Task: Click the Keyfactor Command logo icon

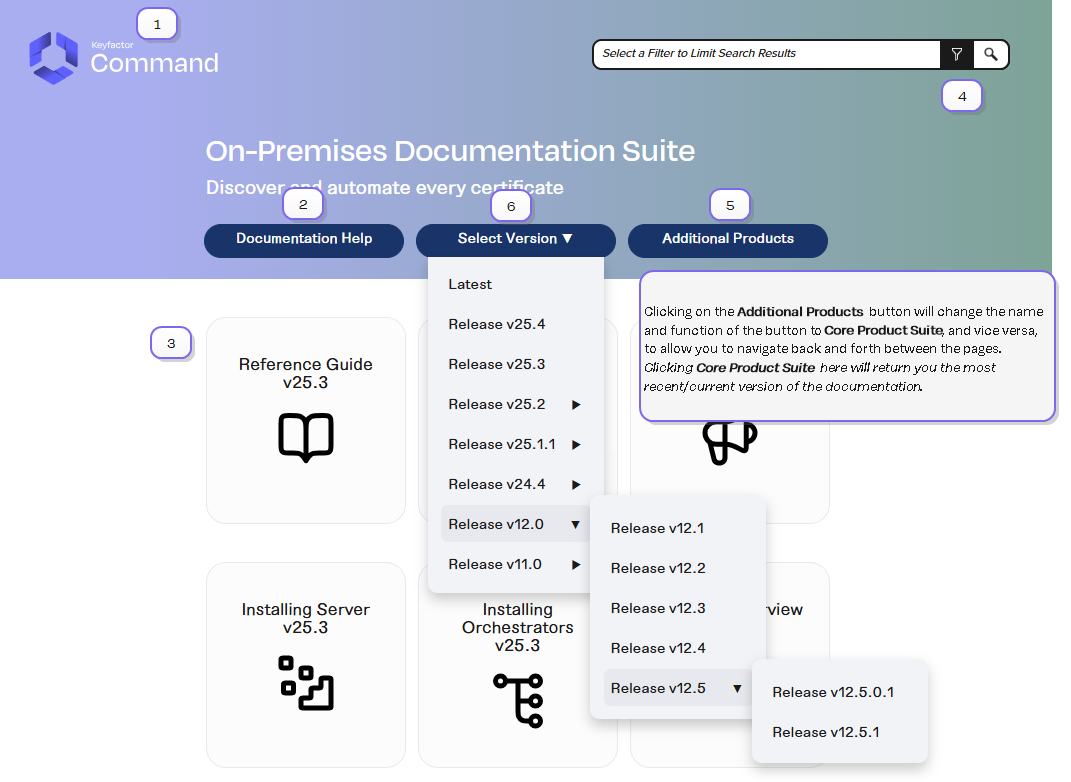Action: pyautogui.click(x=53, y=58)
